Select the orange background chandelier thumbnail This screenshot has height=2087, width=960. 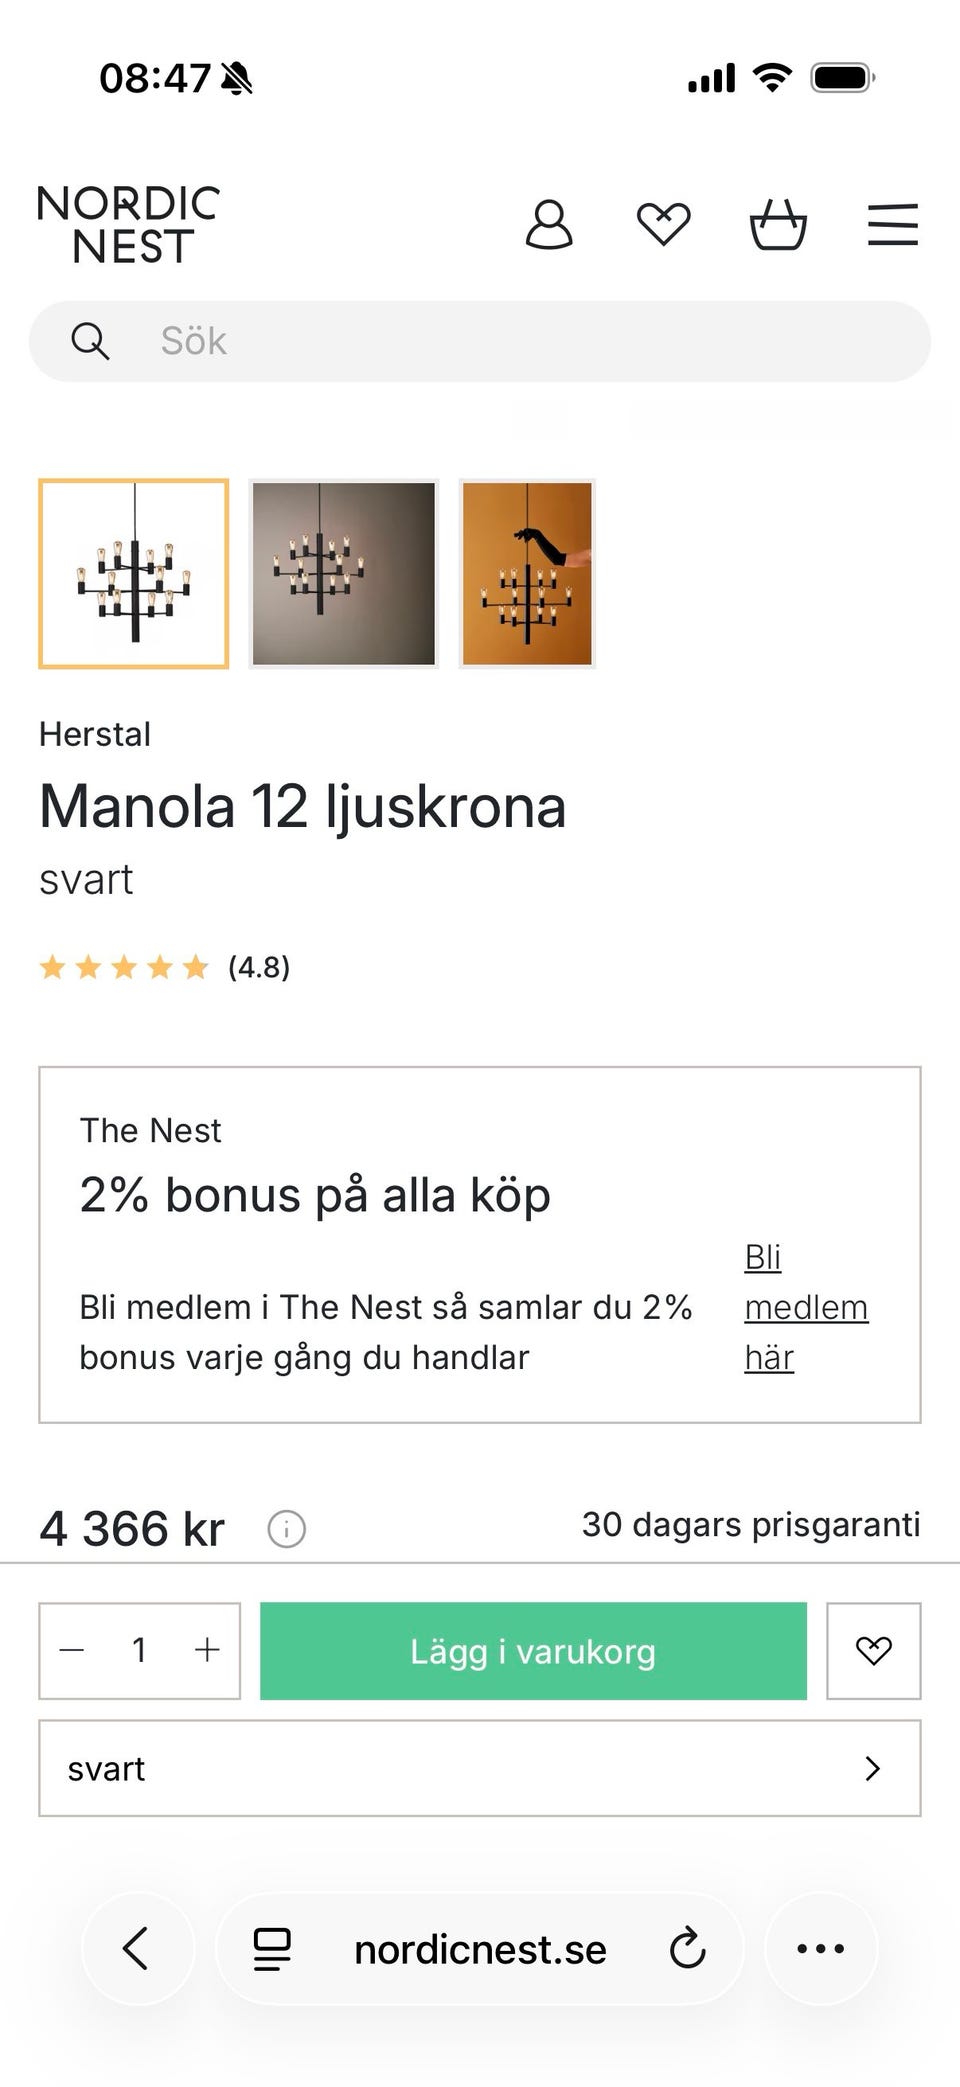[527, 573]
